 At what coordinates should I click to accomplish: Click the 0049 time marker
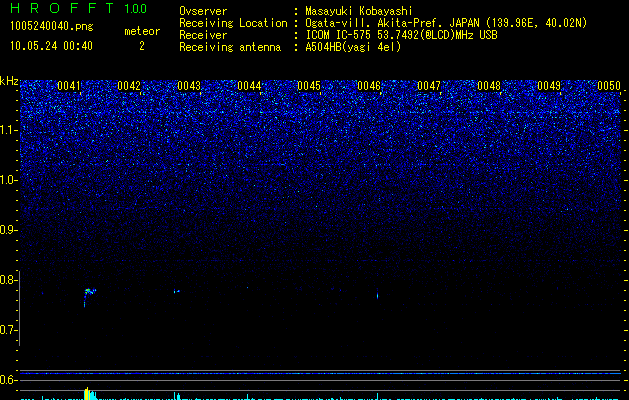[549, 86]
